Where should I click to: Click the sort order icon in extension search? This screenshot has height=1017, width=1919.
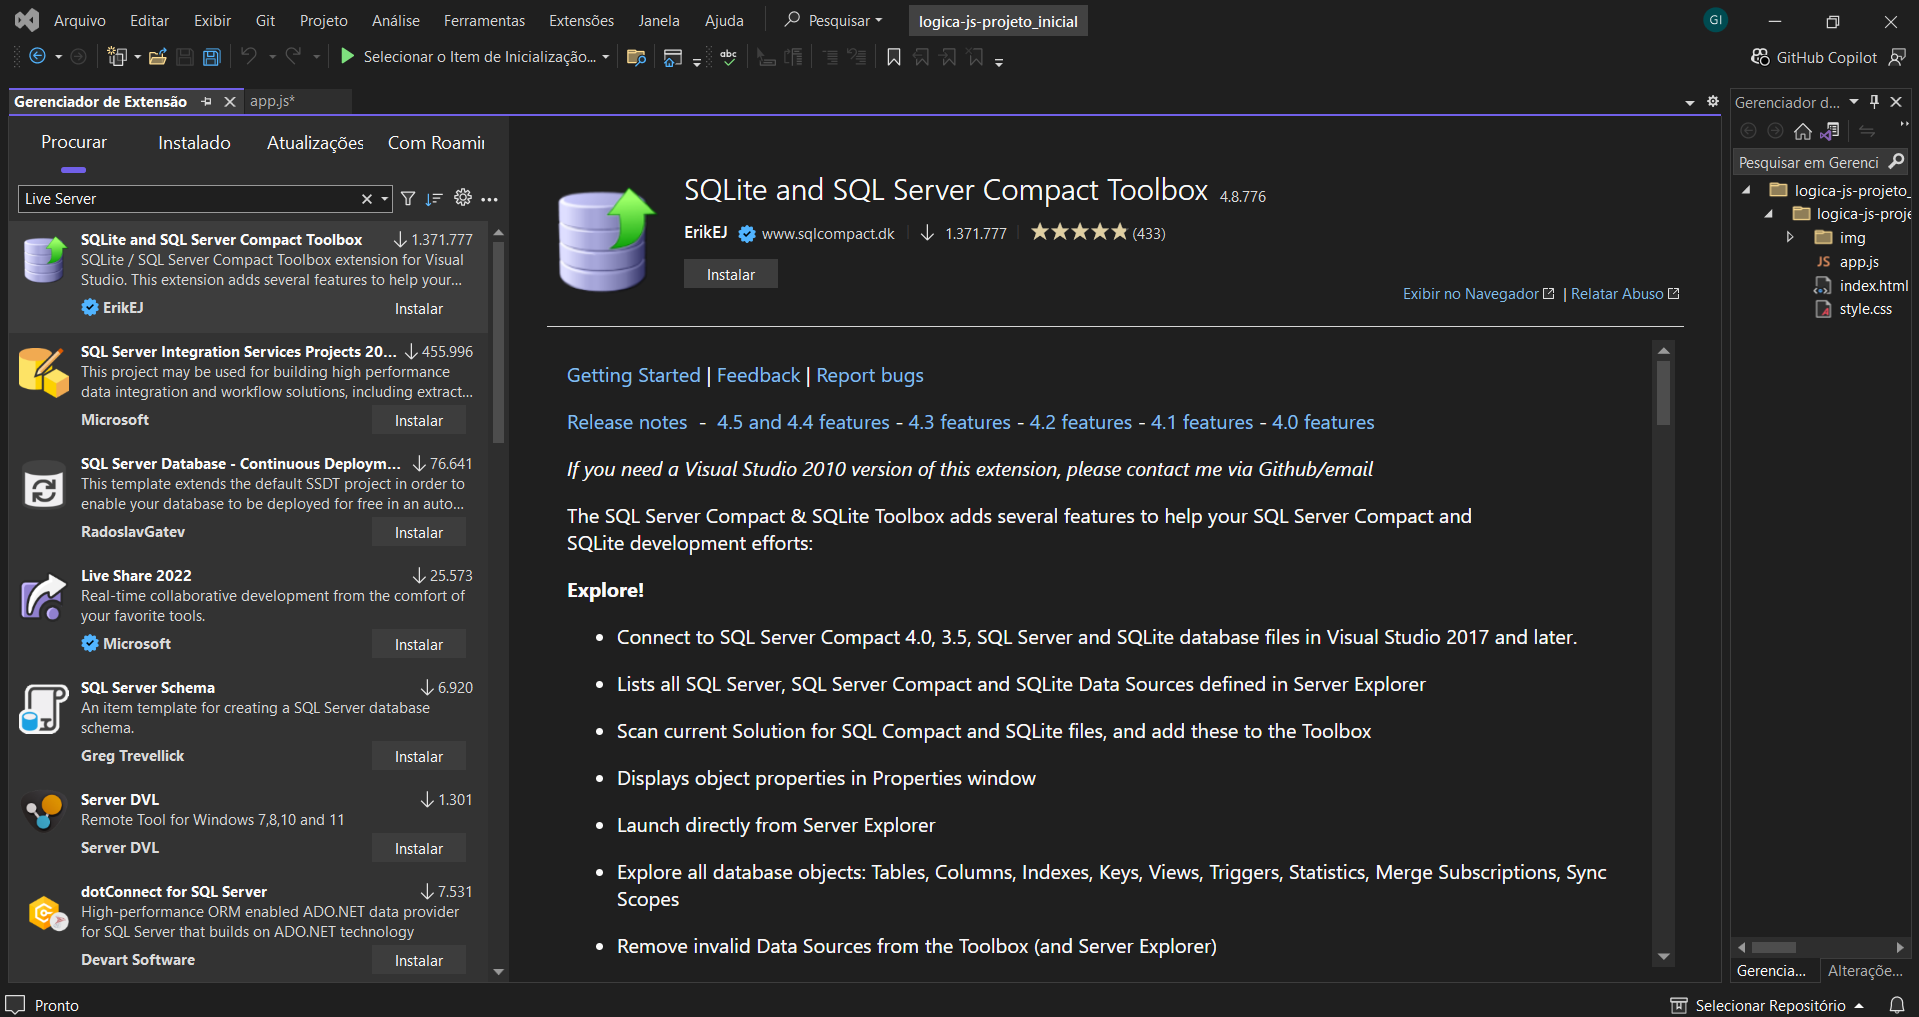(434, 199)
